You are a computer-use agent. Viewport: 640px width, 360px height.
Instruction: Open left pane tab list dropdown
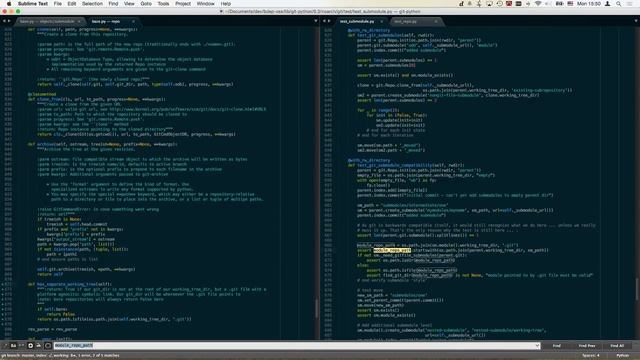click(316, 21)
